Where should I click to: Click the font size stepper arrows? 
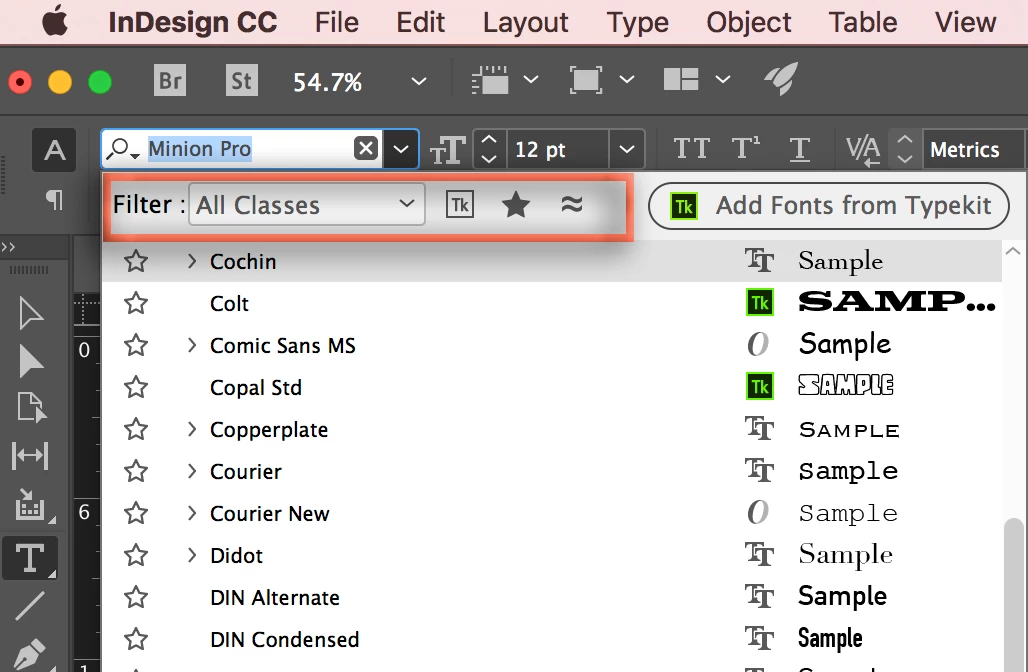[488, 149]
